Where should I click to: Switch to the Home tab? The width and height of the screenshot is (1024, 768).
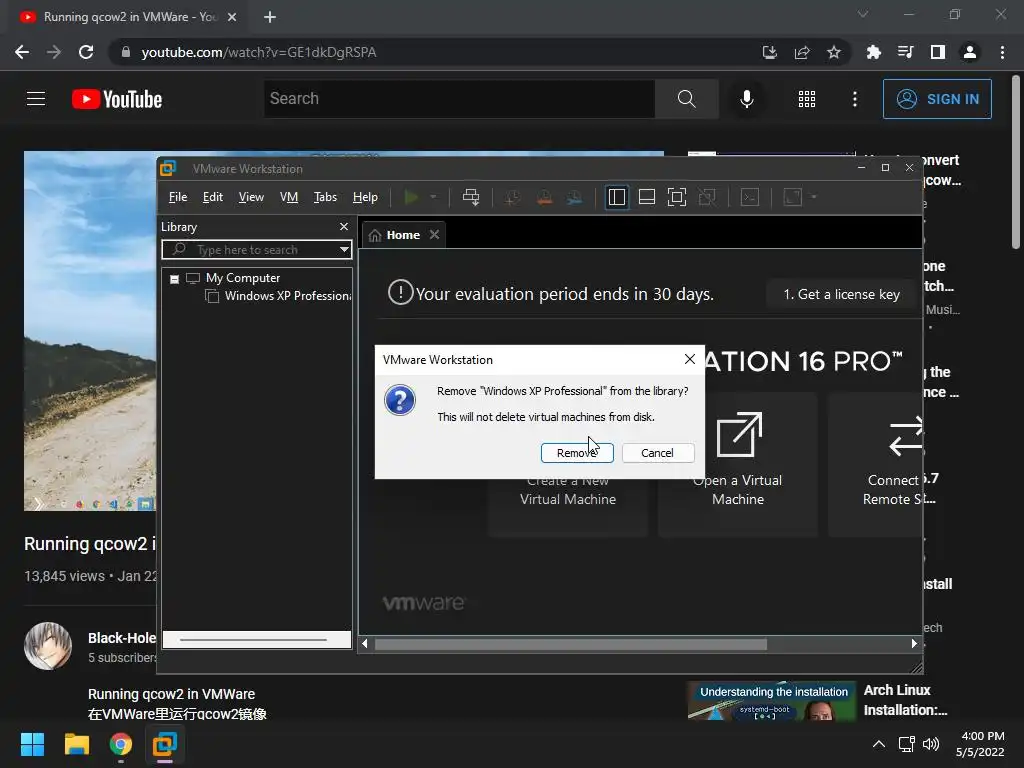[x=402, y=235]
